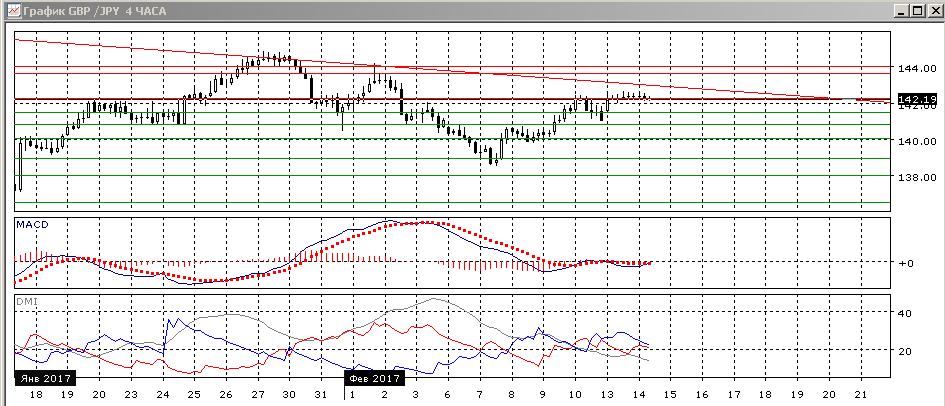Click the chart window icon in title bar
945x406 pixels.
point(14,11)
